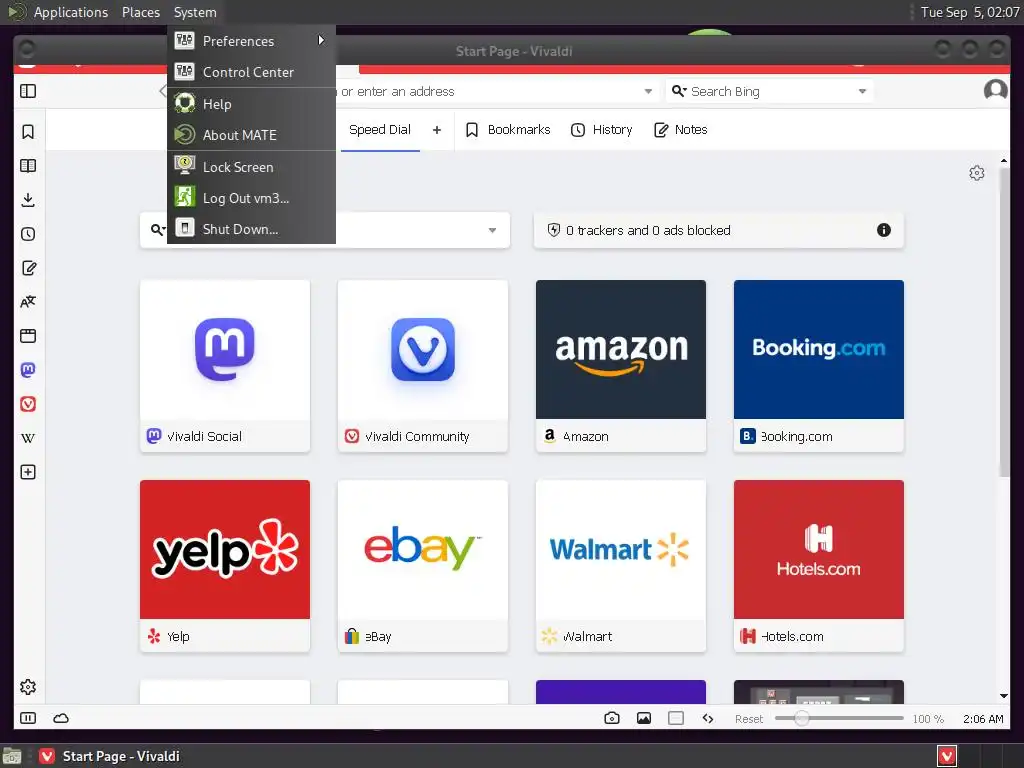Open the Vivaldi web panel in sidebar
The width and height of the screenshot is (1024, 768).
pyautogui.click(x=28, y=404)
